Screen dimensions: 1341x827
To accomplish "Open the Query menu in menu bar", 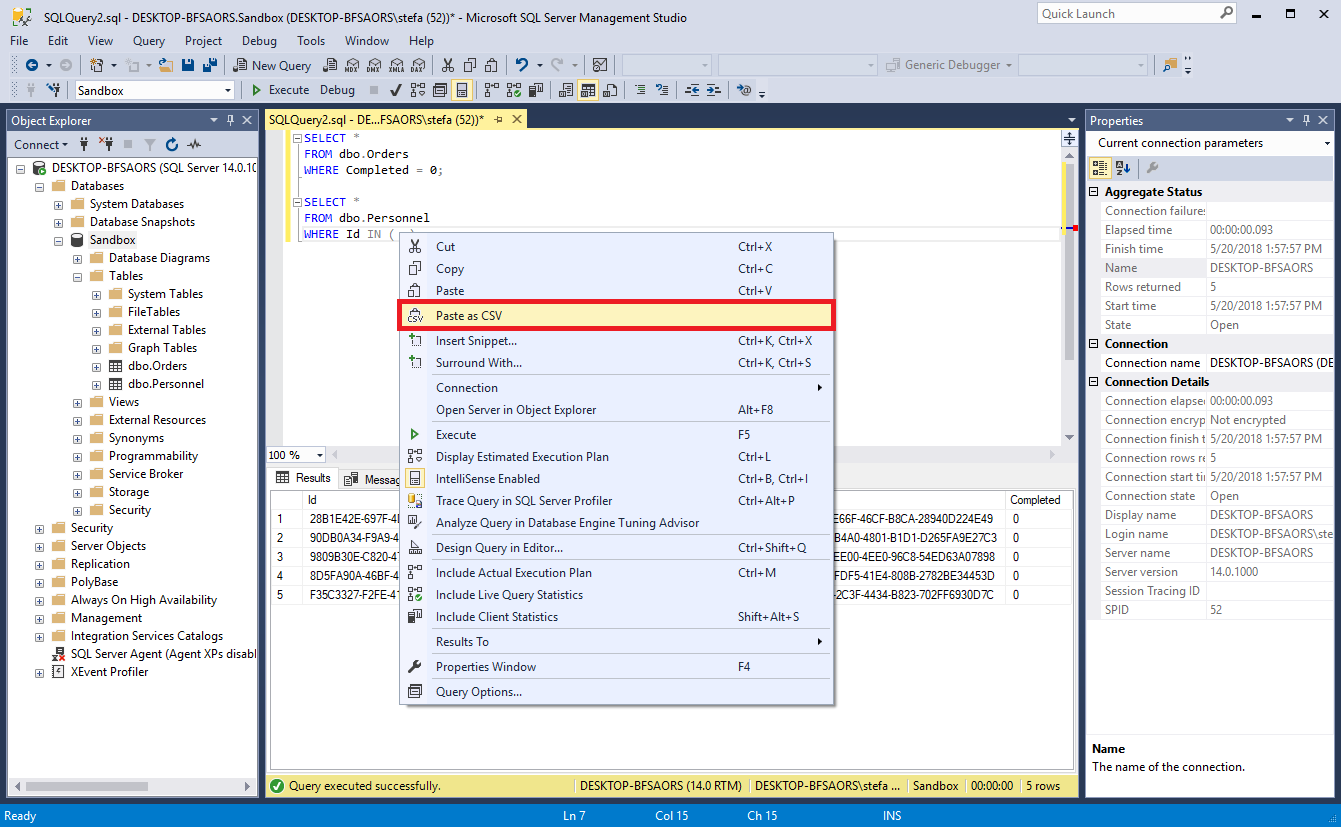I will (x=149, y=41).
